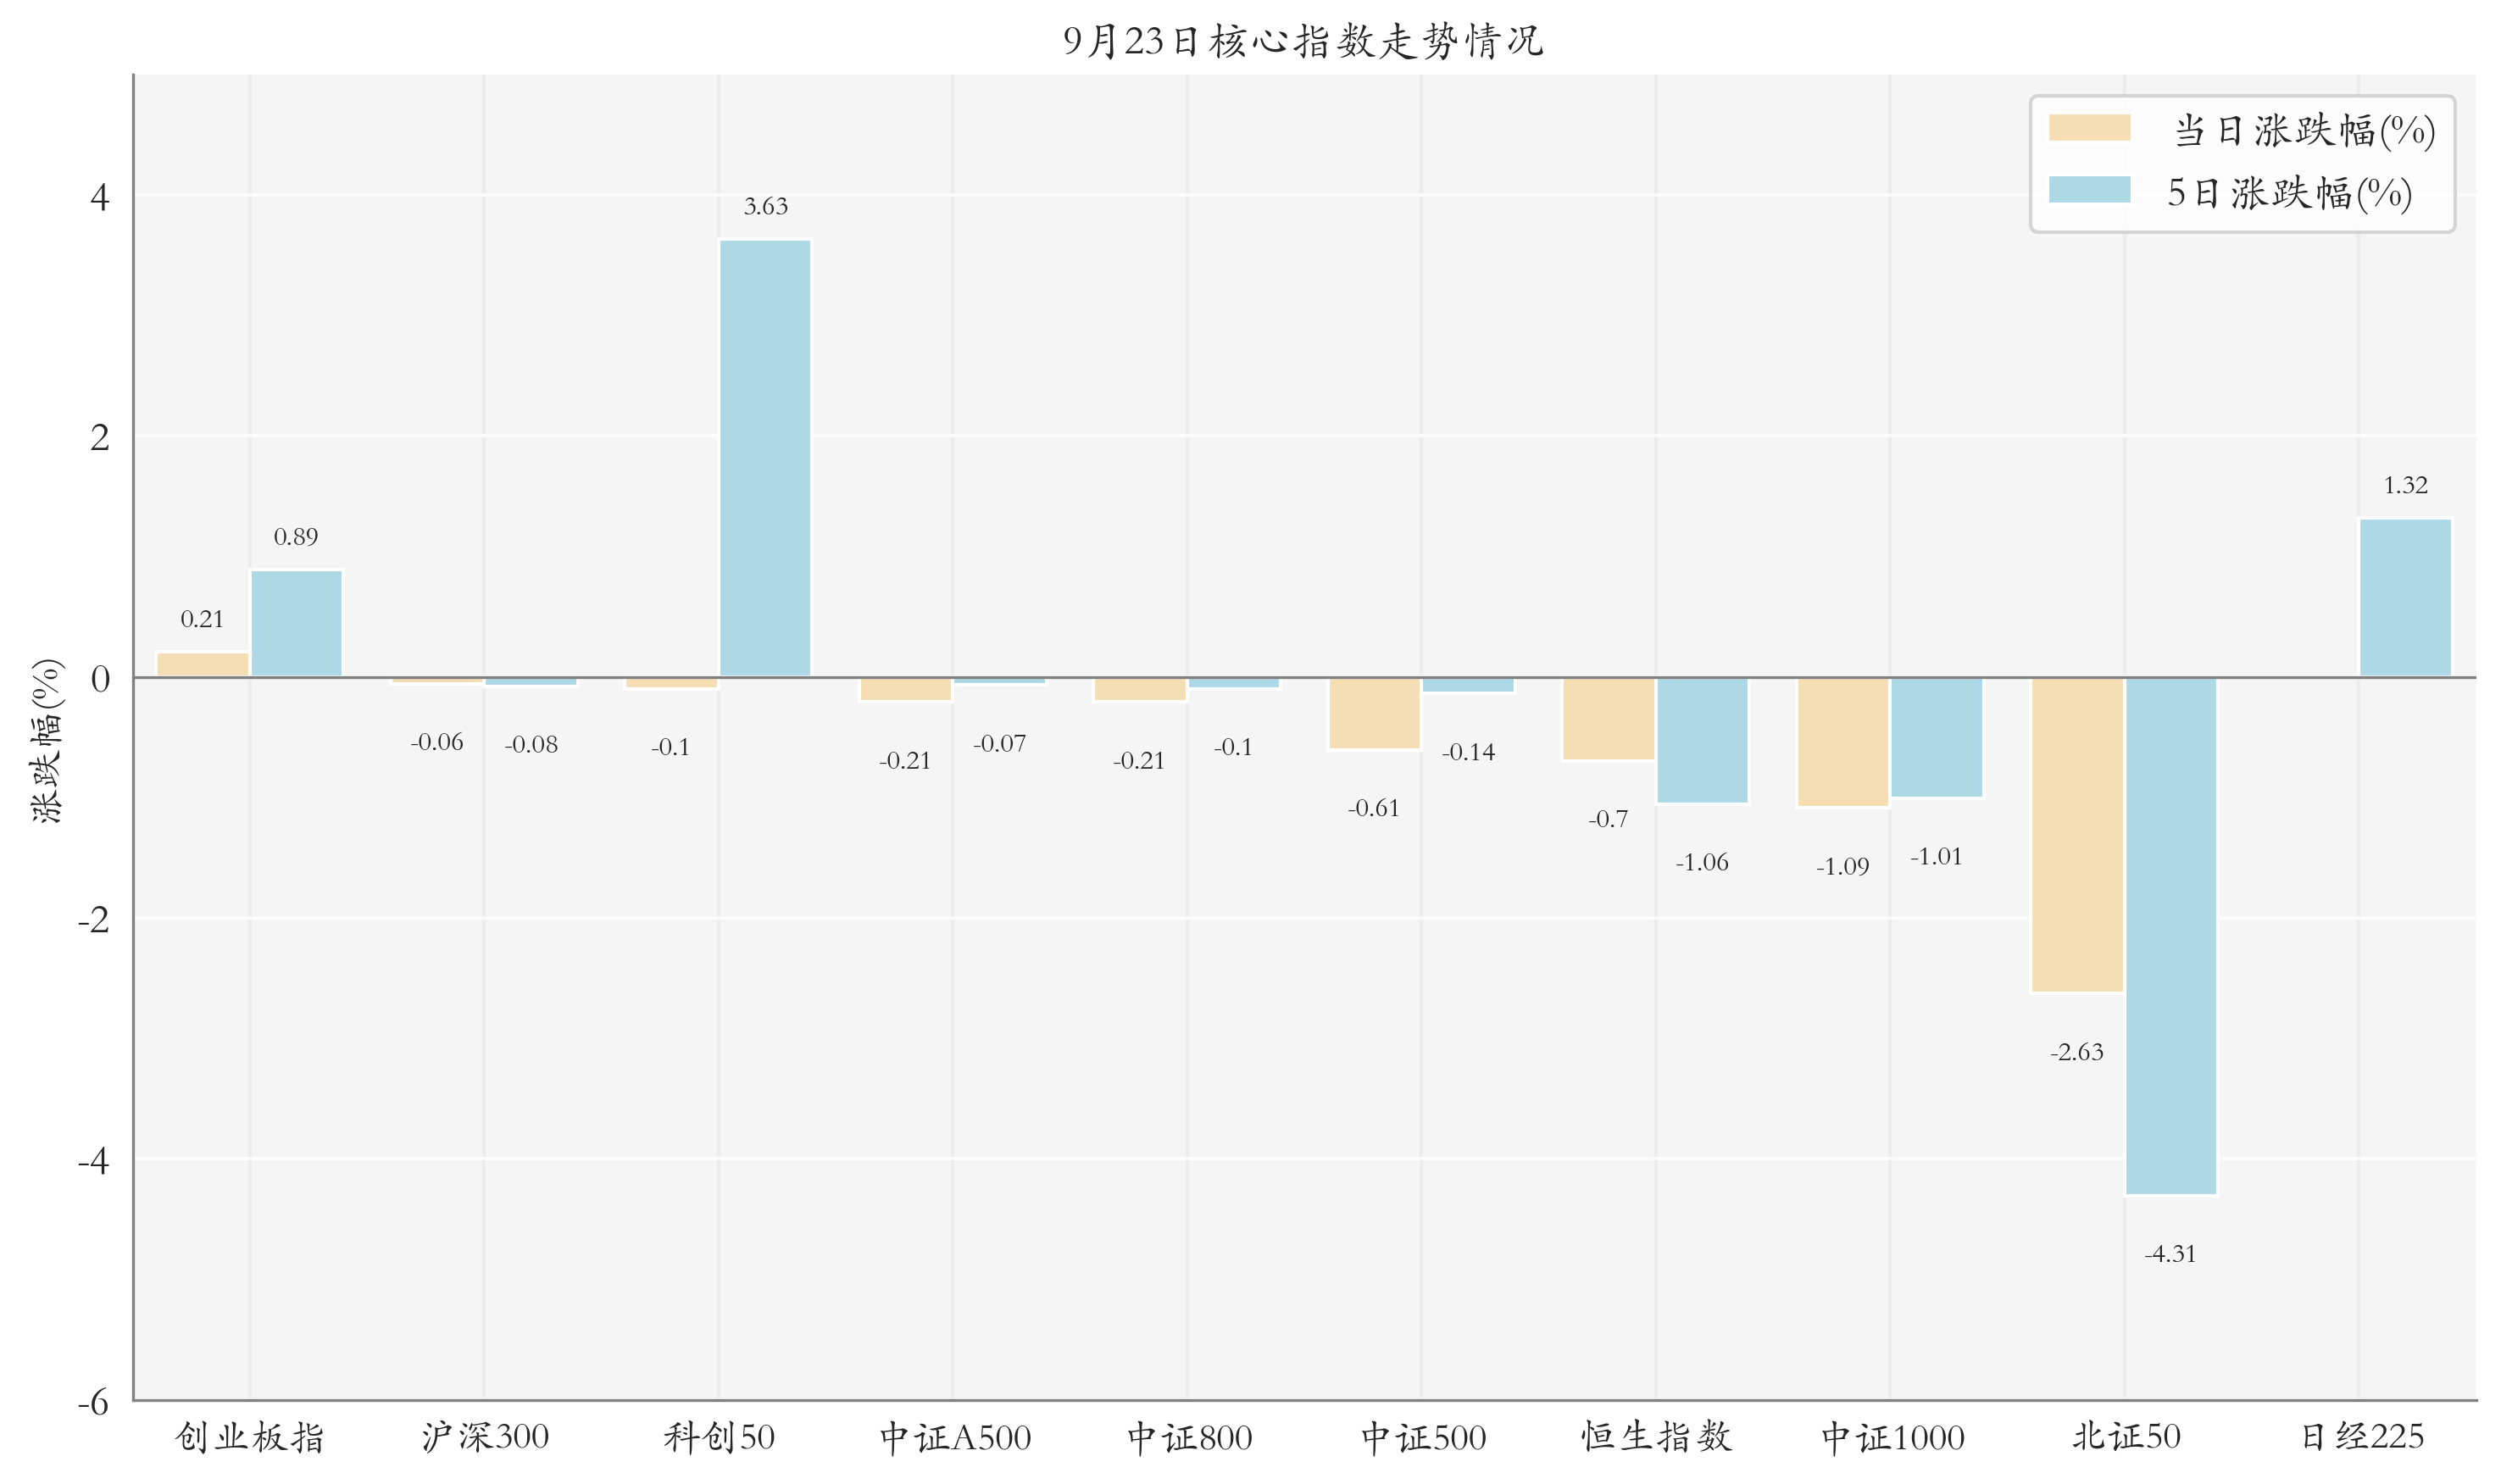2501x1484 pixels.
Task: Click the 科创50 blue bar labeled 3.63
Action: pyautogui.click(x=765, y=458)
